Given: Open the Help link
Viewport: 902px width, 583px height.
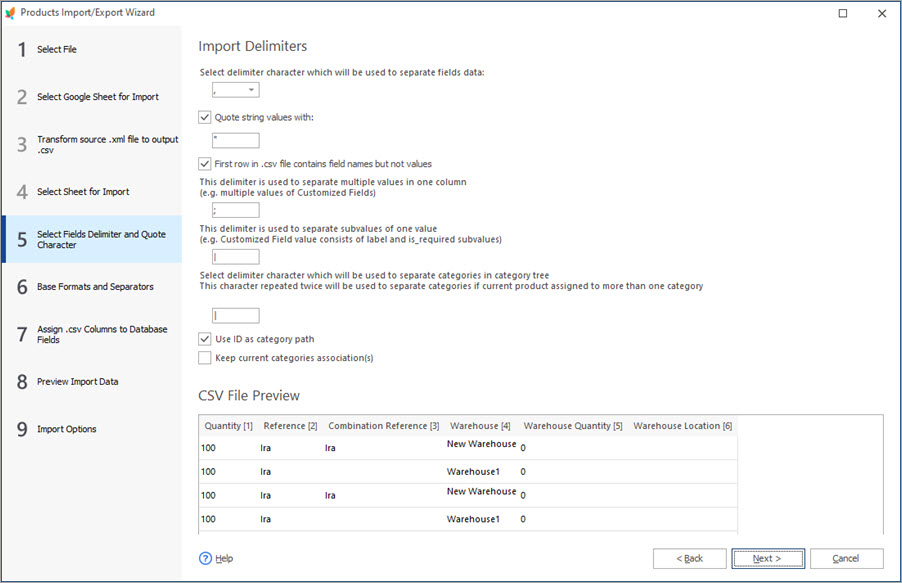Looking at the screenshot, I should [x=224, y=558].
